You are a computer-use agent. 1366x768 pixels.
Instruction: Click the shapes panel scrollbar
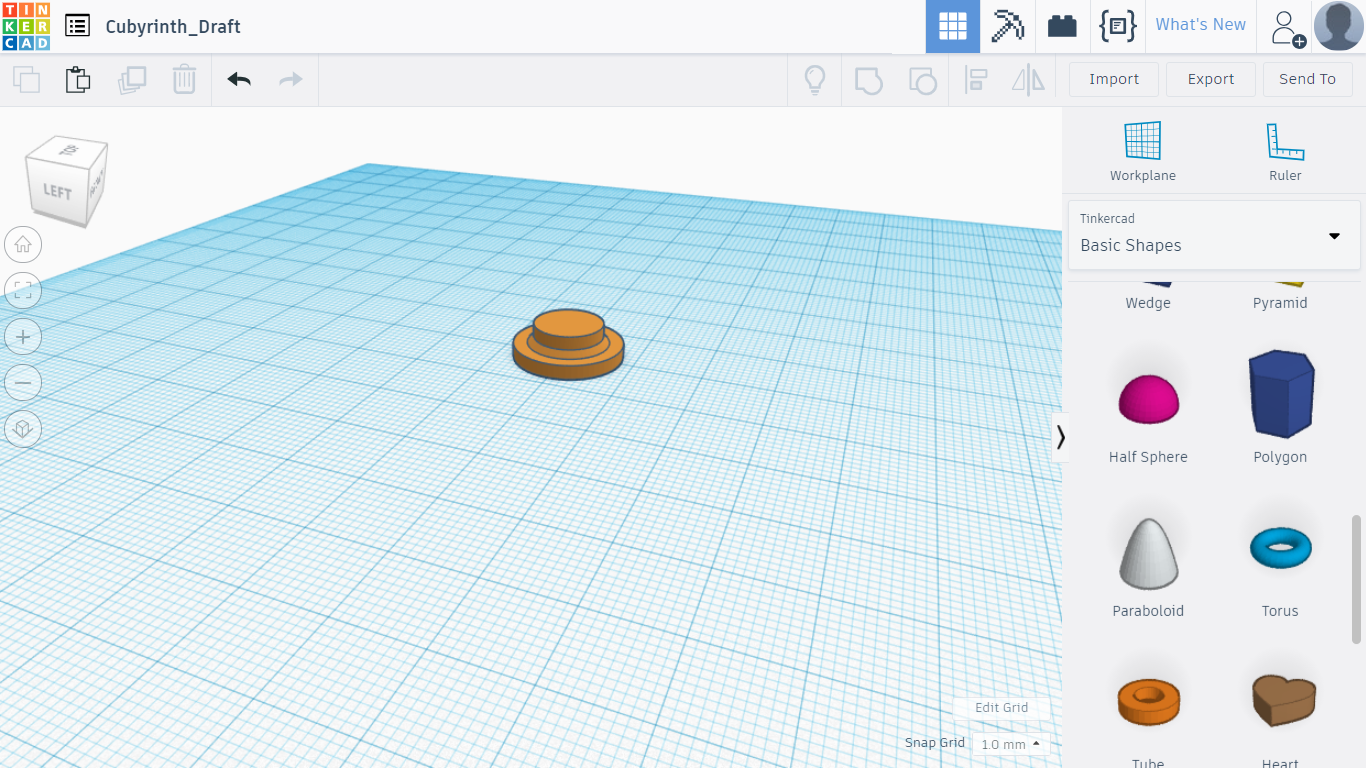(1357, 579)
